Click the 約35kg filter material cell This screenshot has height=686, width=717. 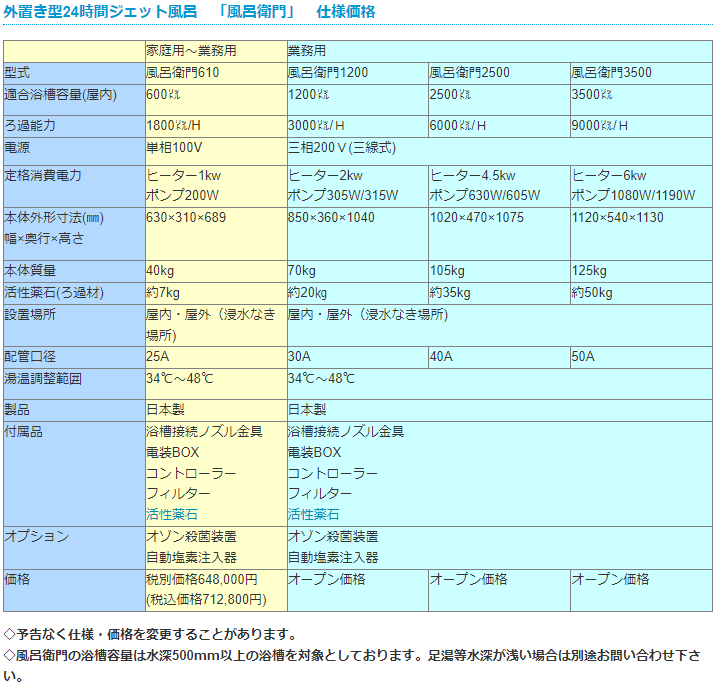pos(499,293)
